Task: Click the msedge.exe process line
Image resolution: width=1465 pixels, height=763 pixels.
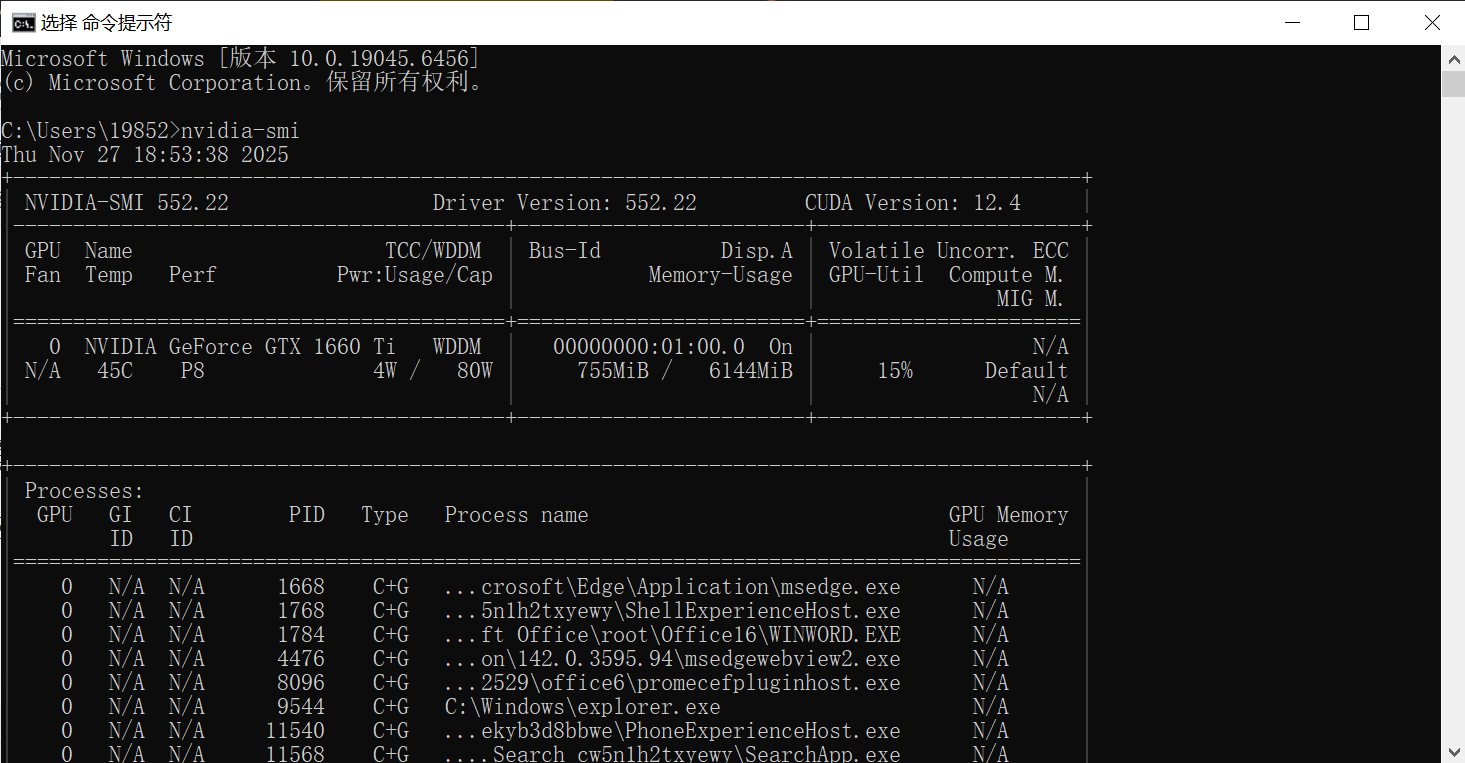Action: click(671, 587)
